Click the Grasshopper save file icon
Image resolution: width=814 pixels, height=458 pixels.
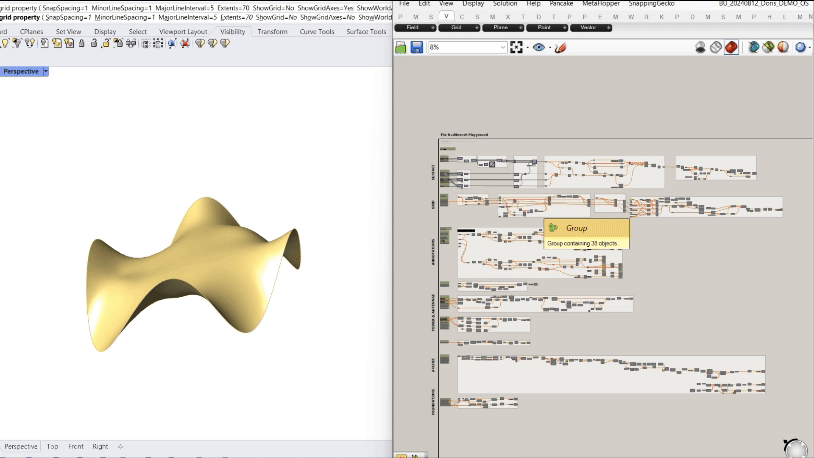[x=416, y=47]
